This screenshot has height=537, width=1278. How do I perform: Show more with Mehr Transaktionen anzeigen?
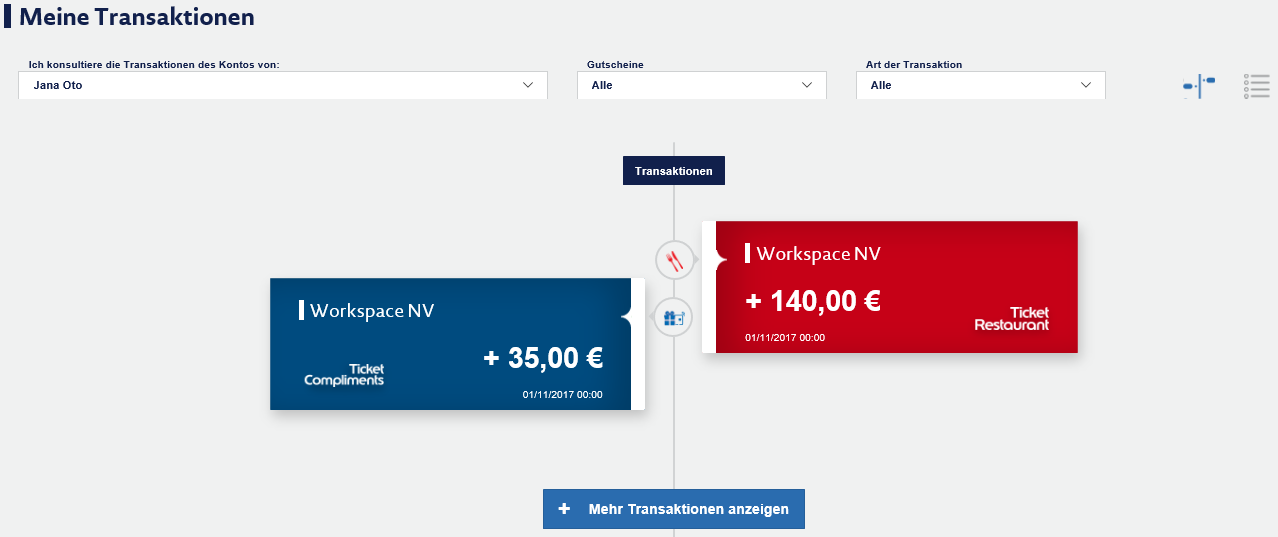674,509
